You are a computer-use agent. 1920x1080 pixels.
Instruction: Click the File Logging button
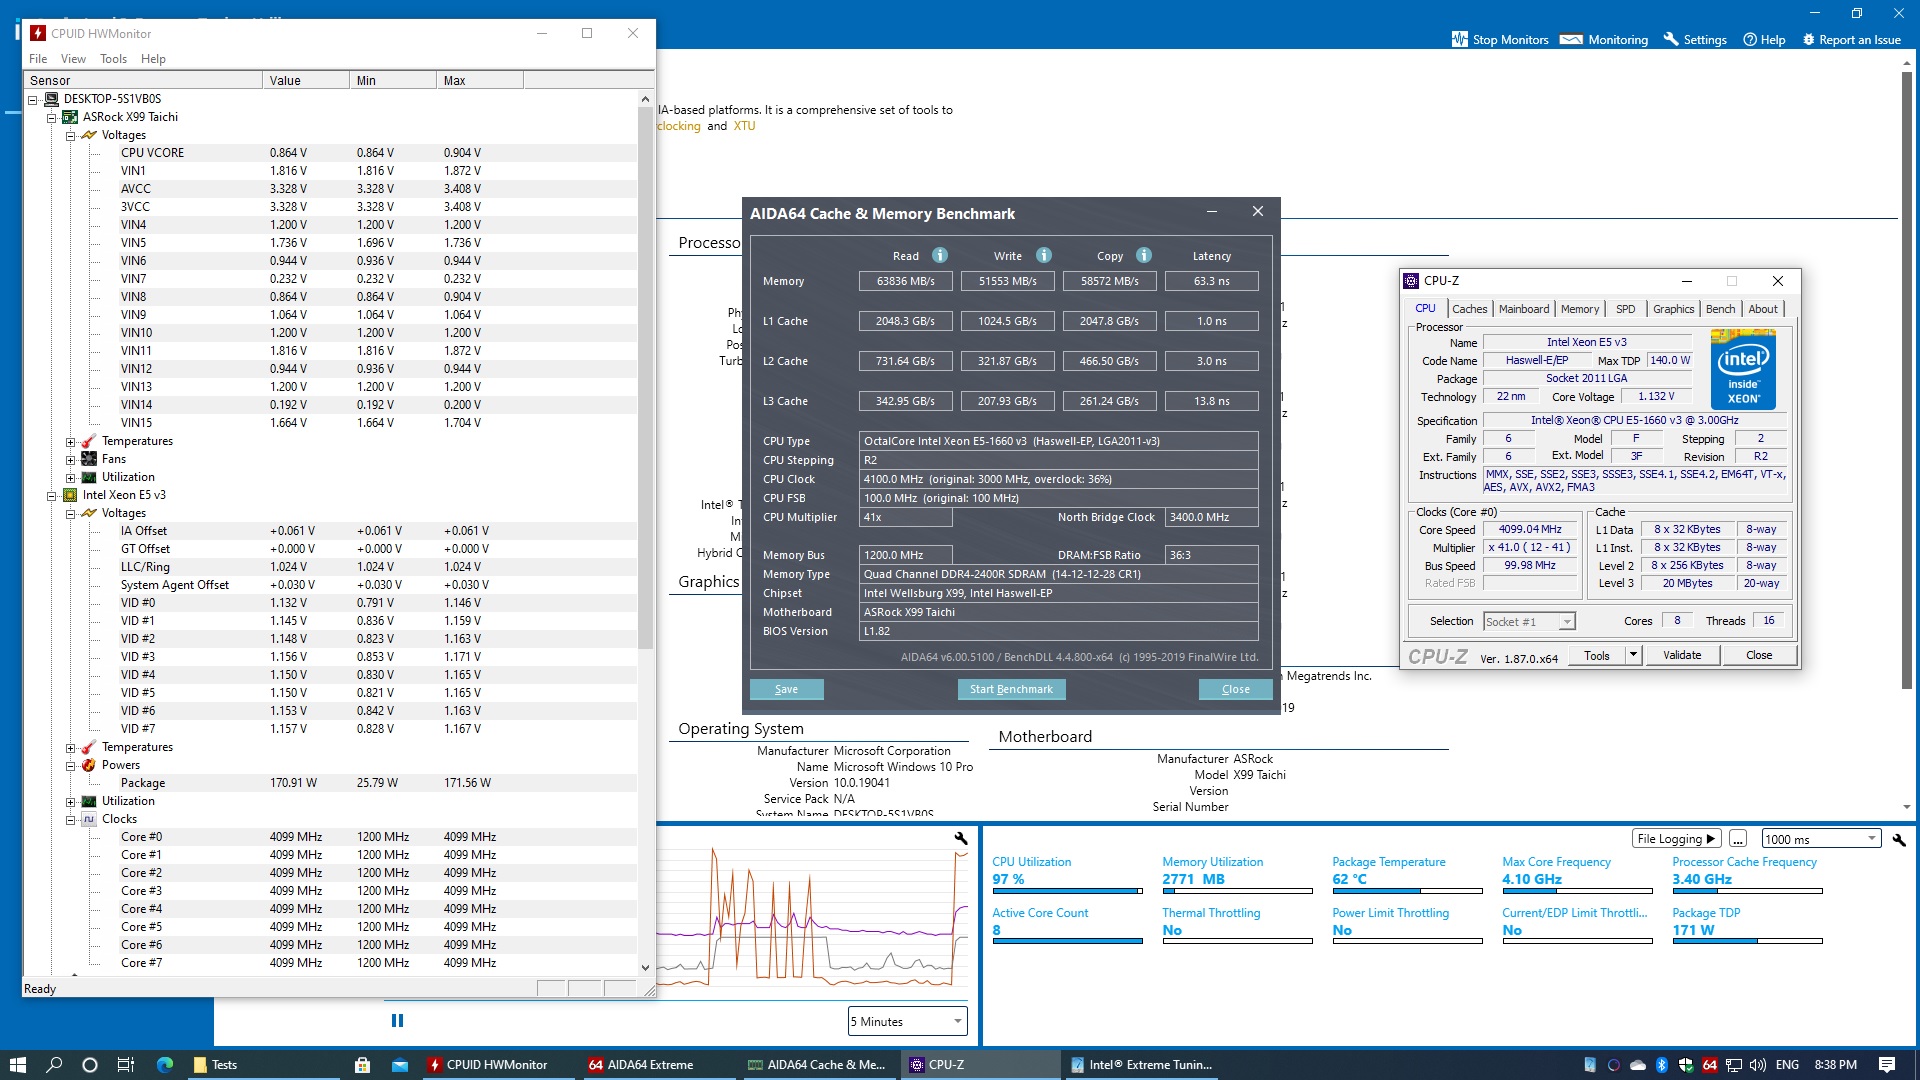point(1675,839)
